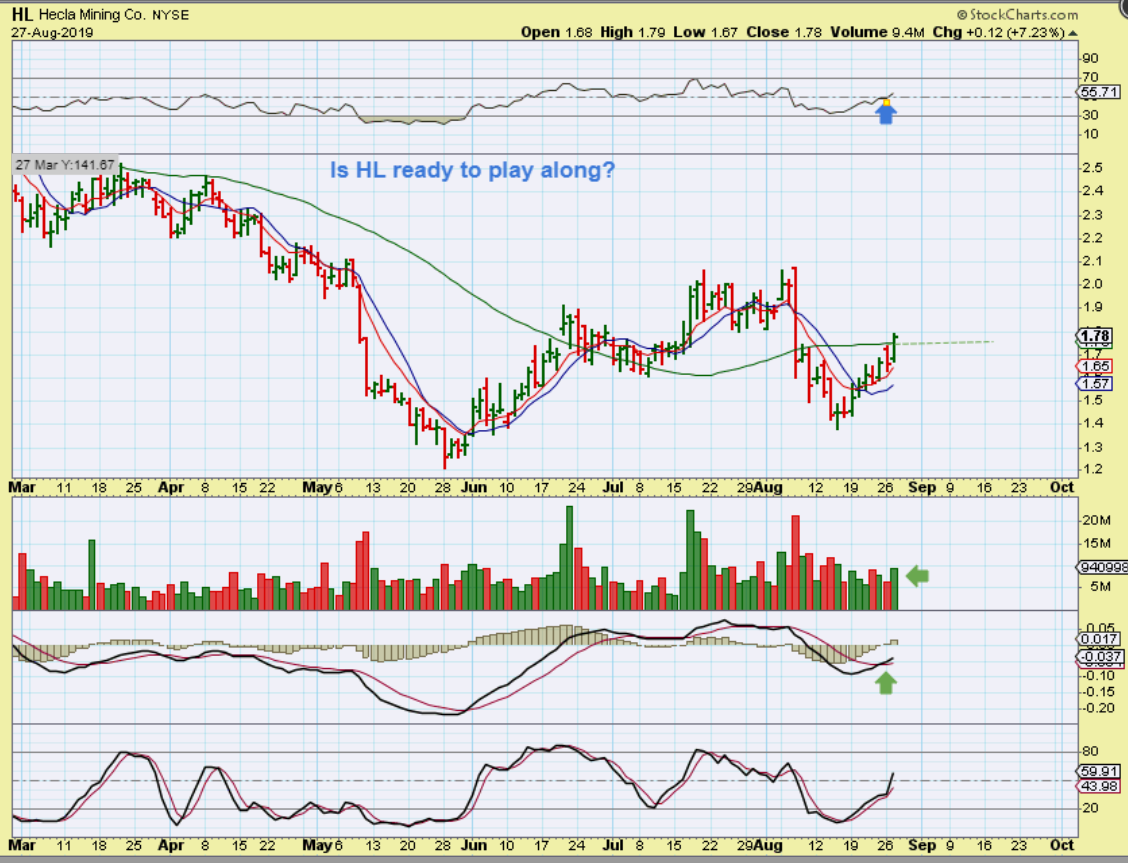Click the 80 level on stochastic axis

1090,752
